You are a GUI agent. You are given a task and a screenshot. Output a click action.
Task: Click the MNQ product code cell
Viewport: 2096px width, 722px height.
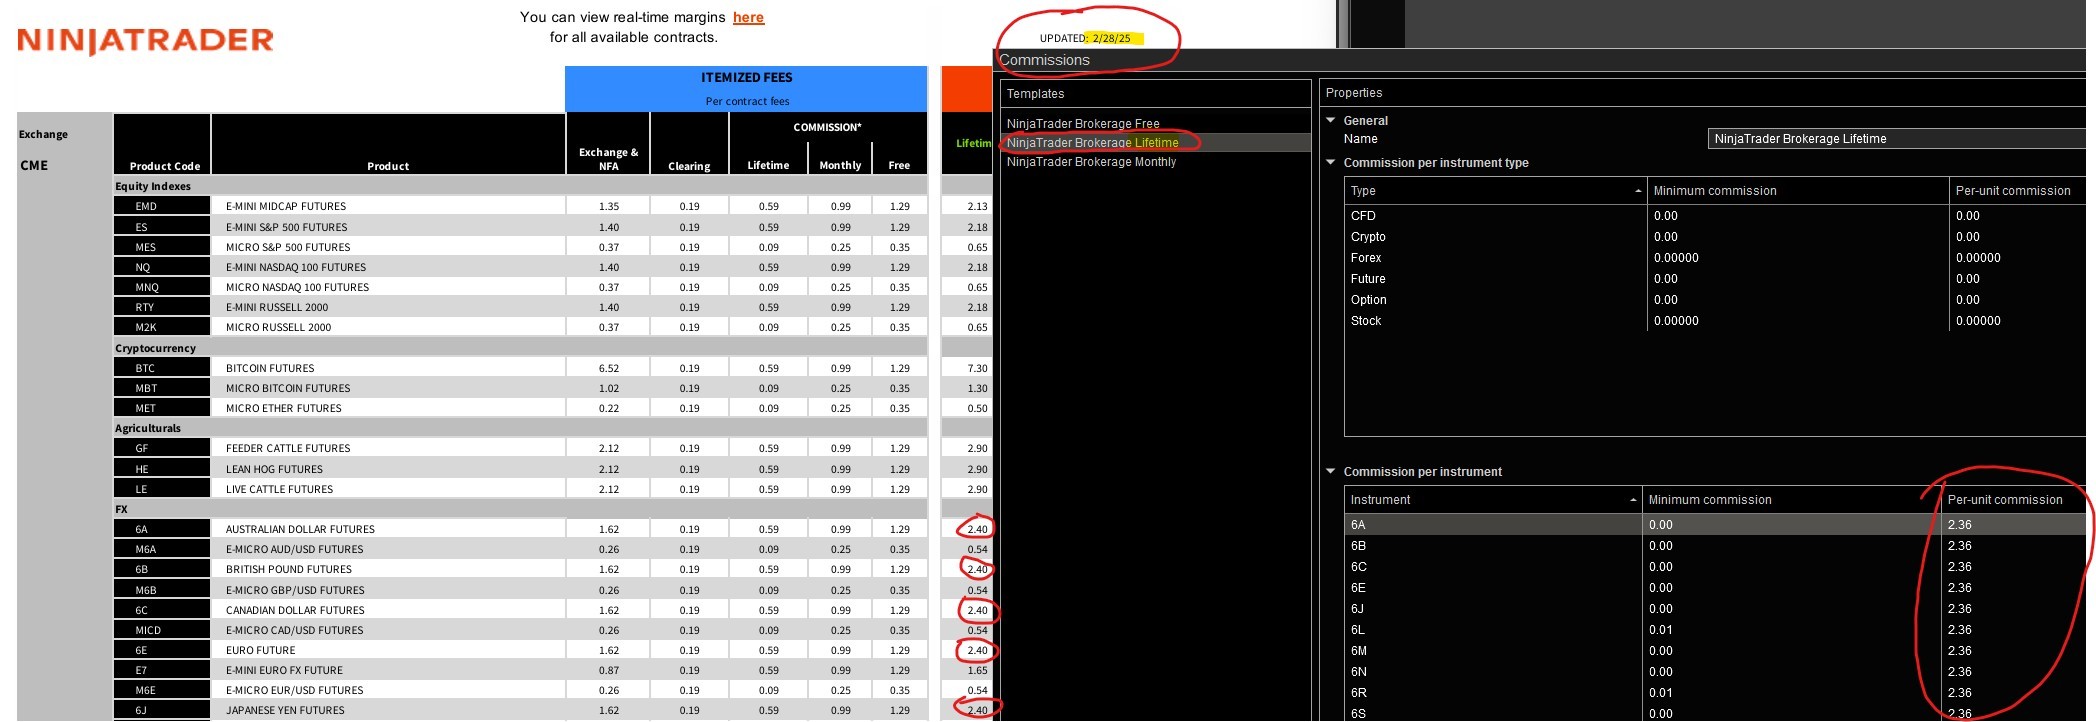click(162, 287)
